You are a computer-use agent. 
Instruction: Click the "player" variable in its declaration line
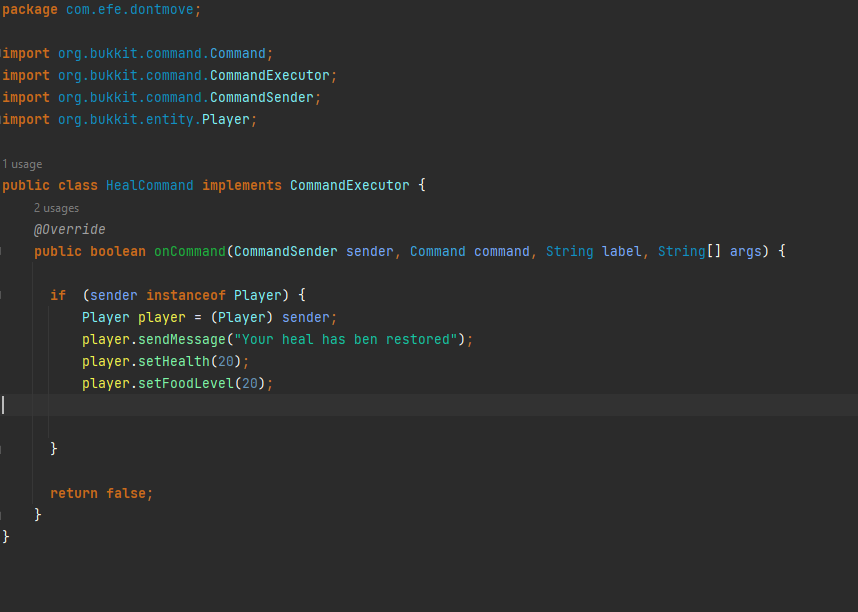(x=161, y=317)
